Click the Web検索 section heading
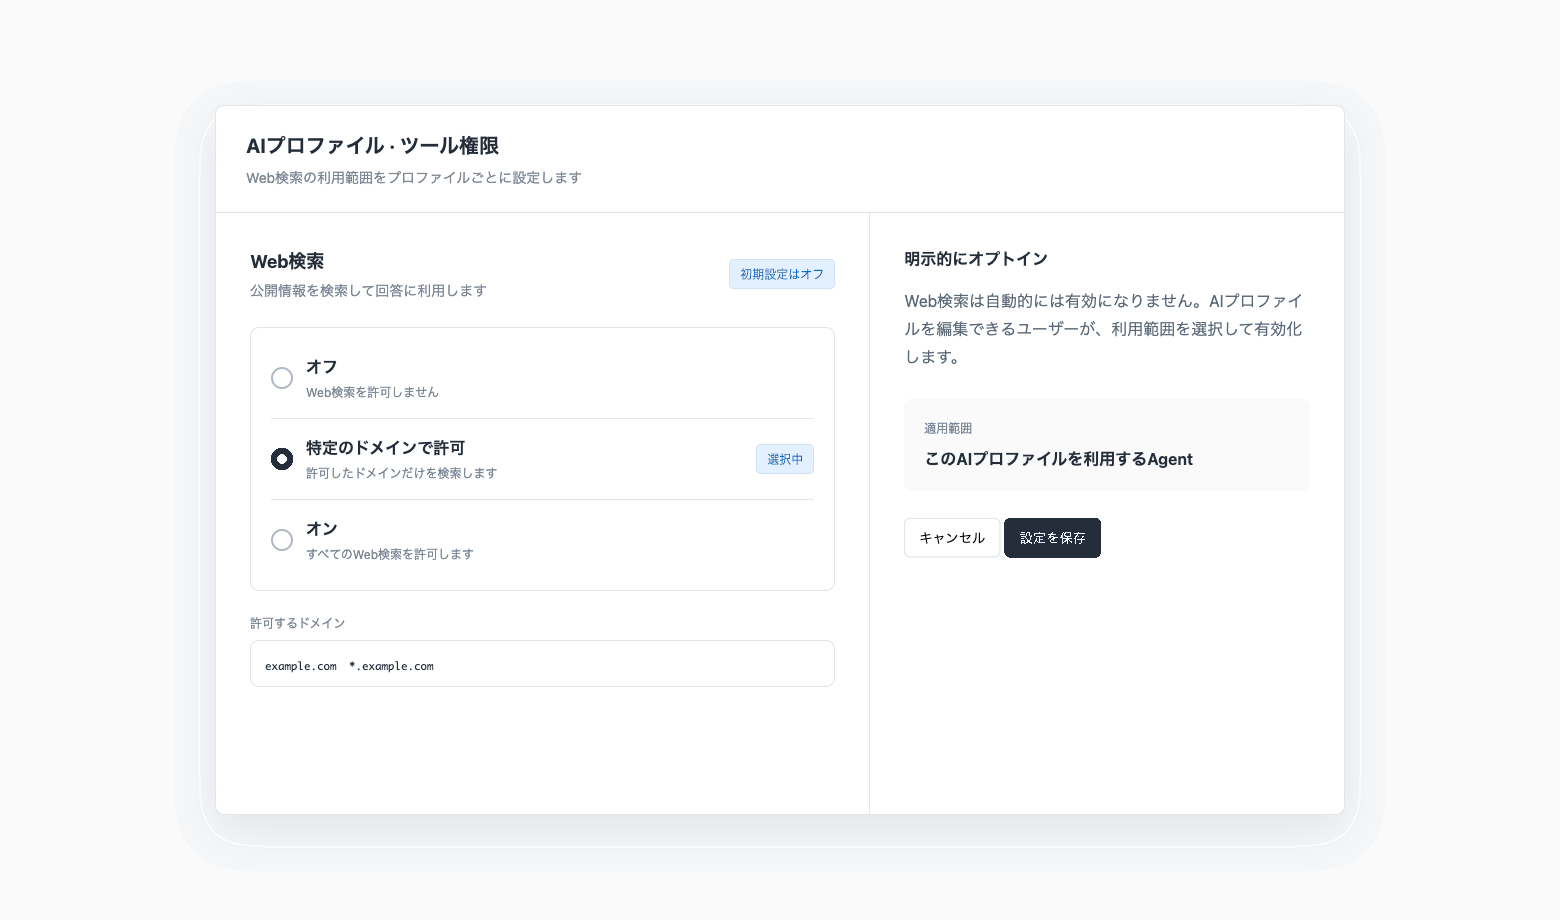The height and width of the screenshot is (920, 1560). coord(287,262)
